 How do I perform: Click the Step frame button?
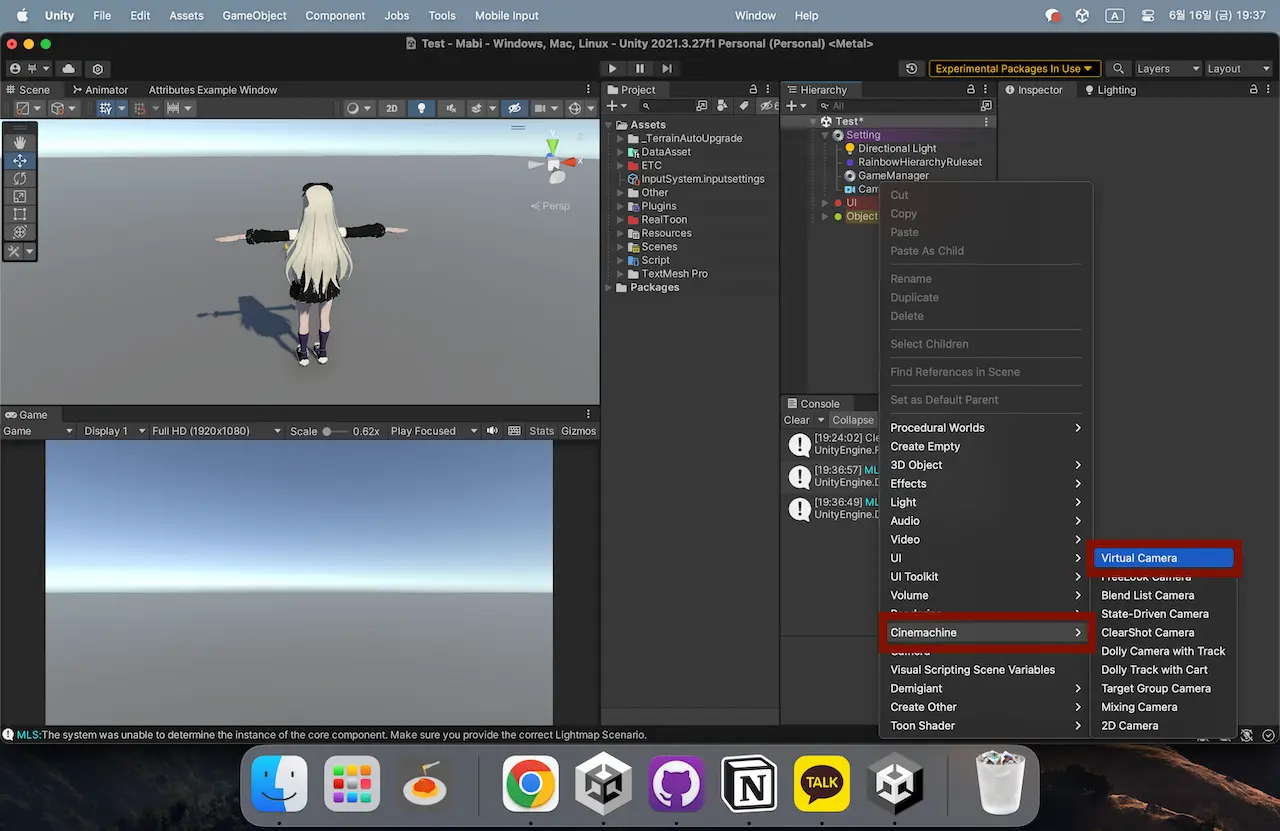click(667, 69)
